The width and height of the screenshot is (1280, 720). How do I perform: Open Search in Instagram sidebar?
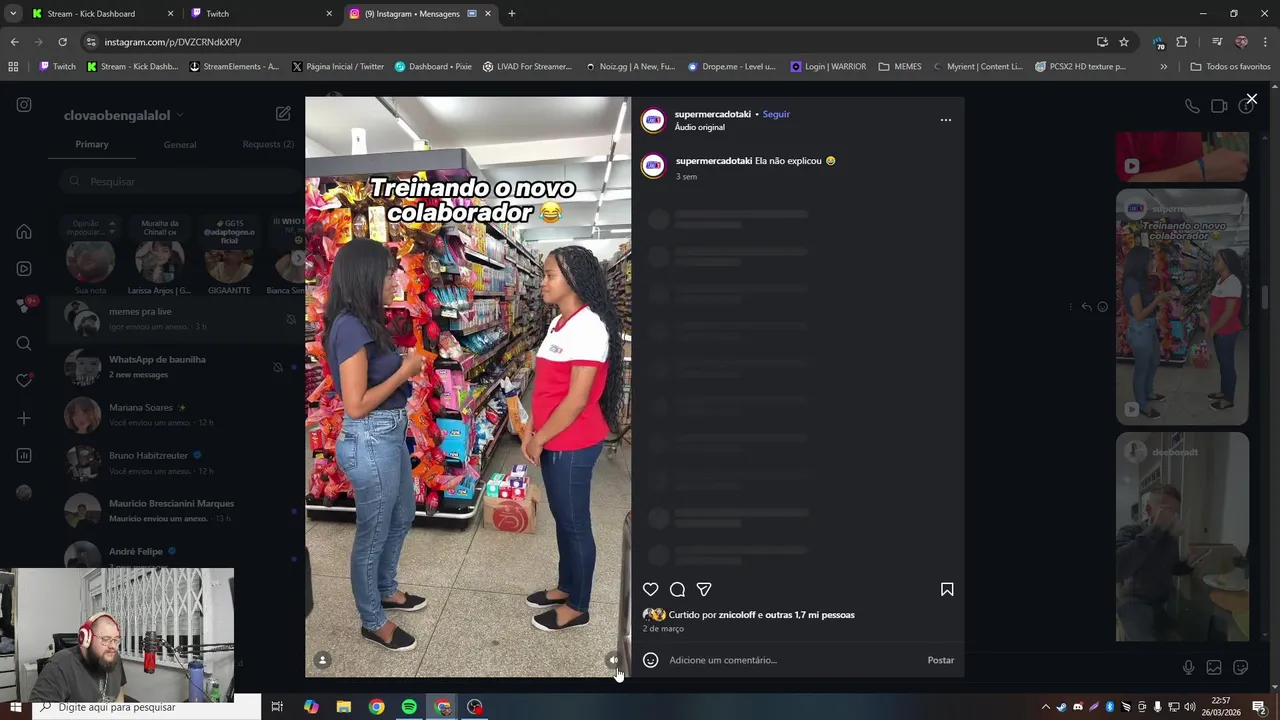[x=24, y=344]
